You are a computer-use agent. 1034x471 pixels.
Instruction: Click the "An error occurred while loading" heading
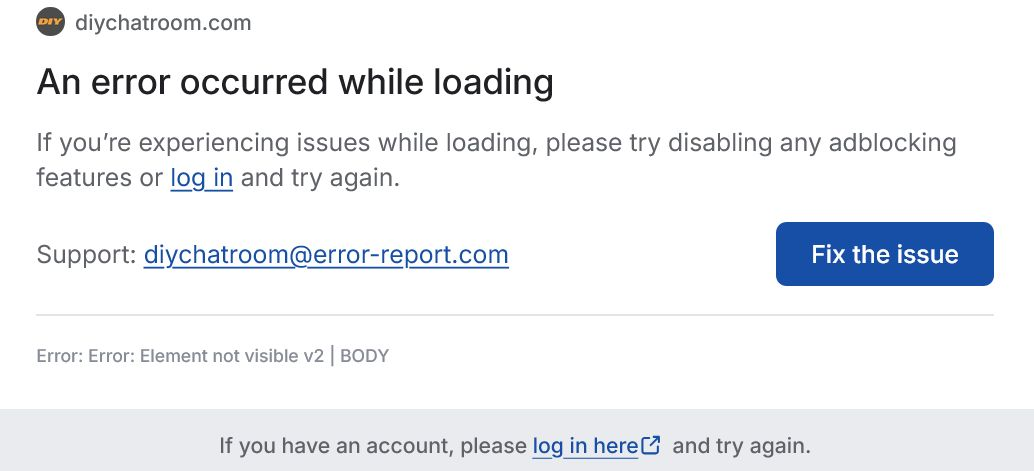tap(295, 82)
